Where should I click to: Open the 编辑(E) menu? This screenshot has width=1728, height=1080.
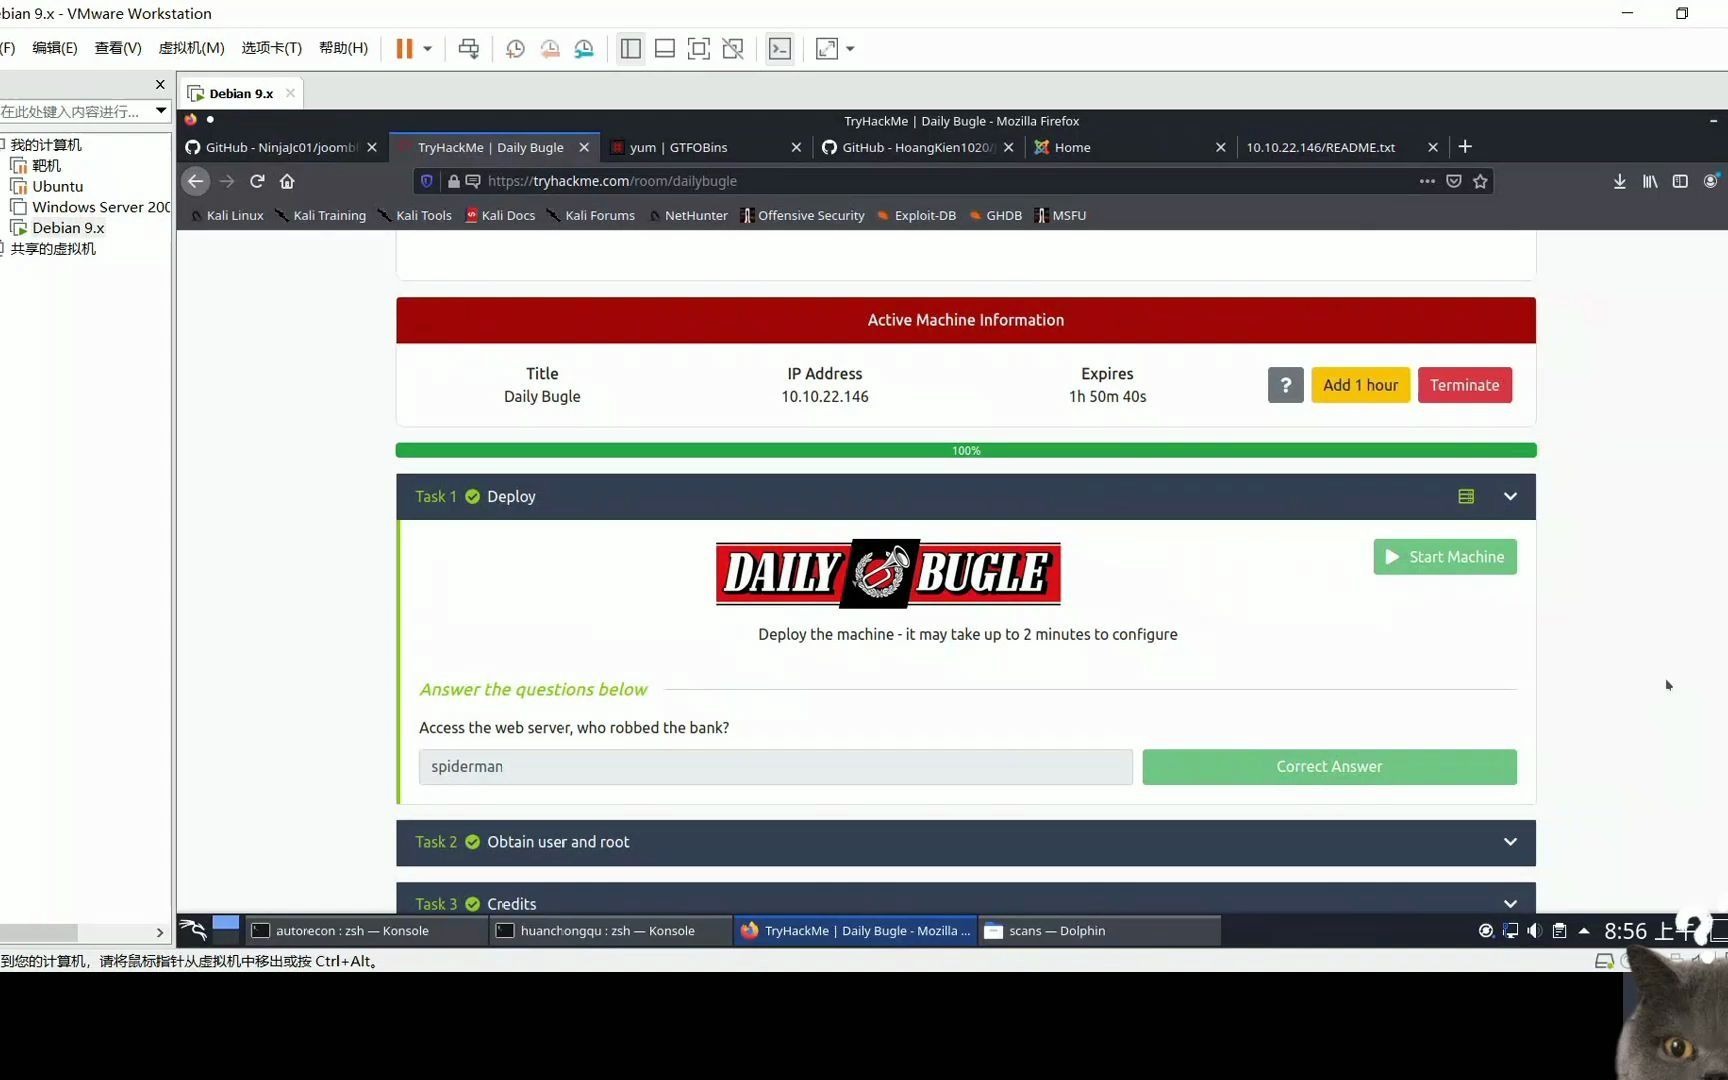(x=55, y=48)
